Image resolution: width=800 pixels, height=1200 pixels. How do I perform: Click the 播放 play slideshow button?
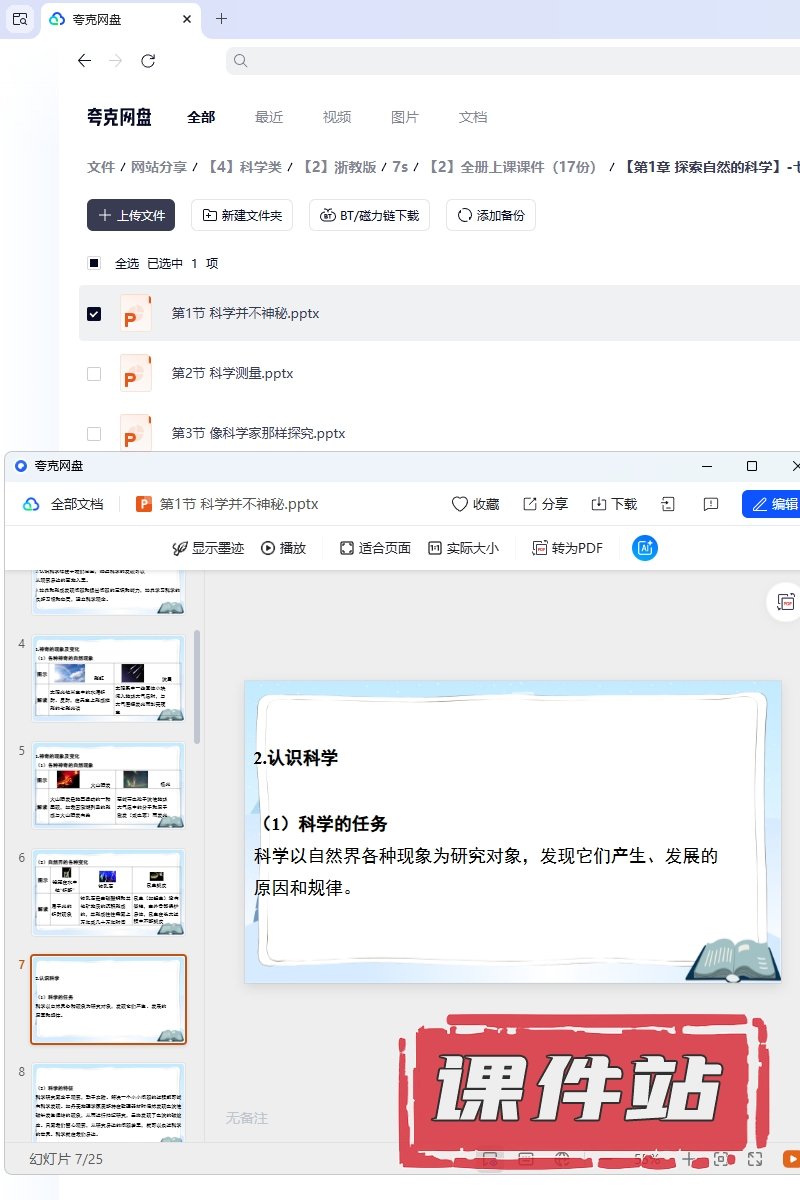[x=283, y=548]
